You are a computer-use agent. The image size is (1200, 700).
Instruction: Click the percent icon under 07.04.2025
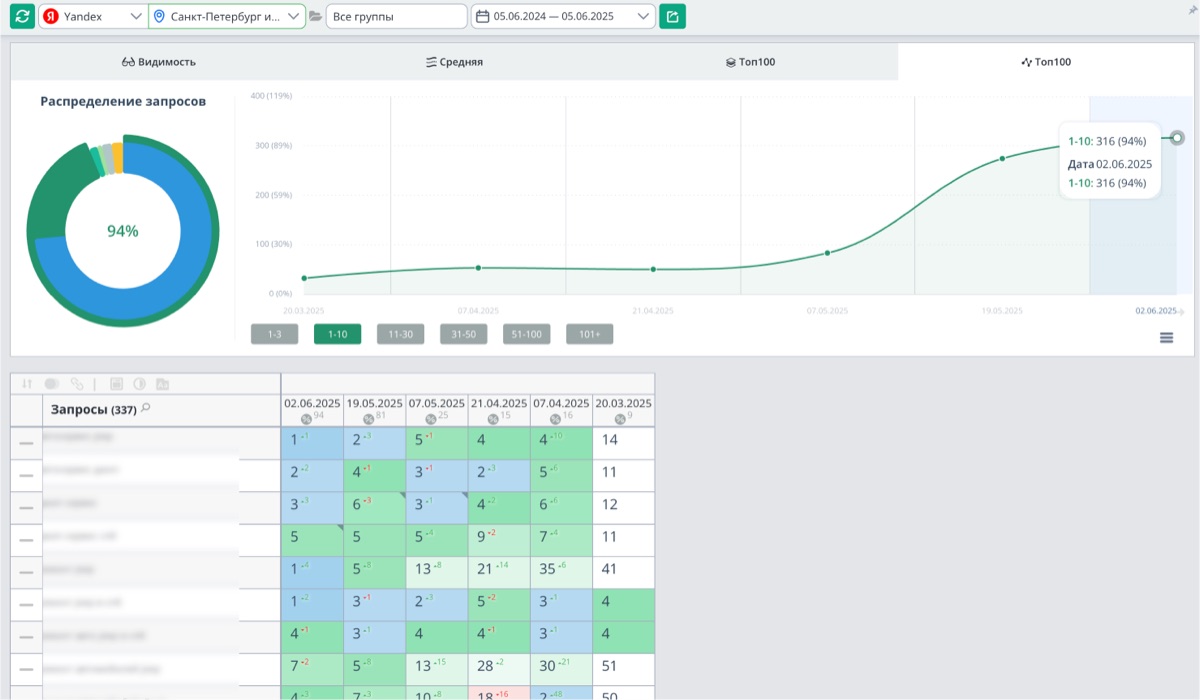coord(554,419)
